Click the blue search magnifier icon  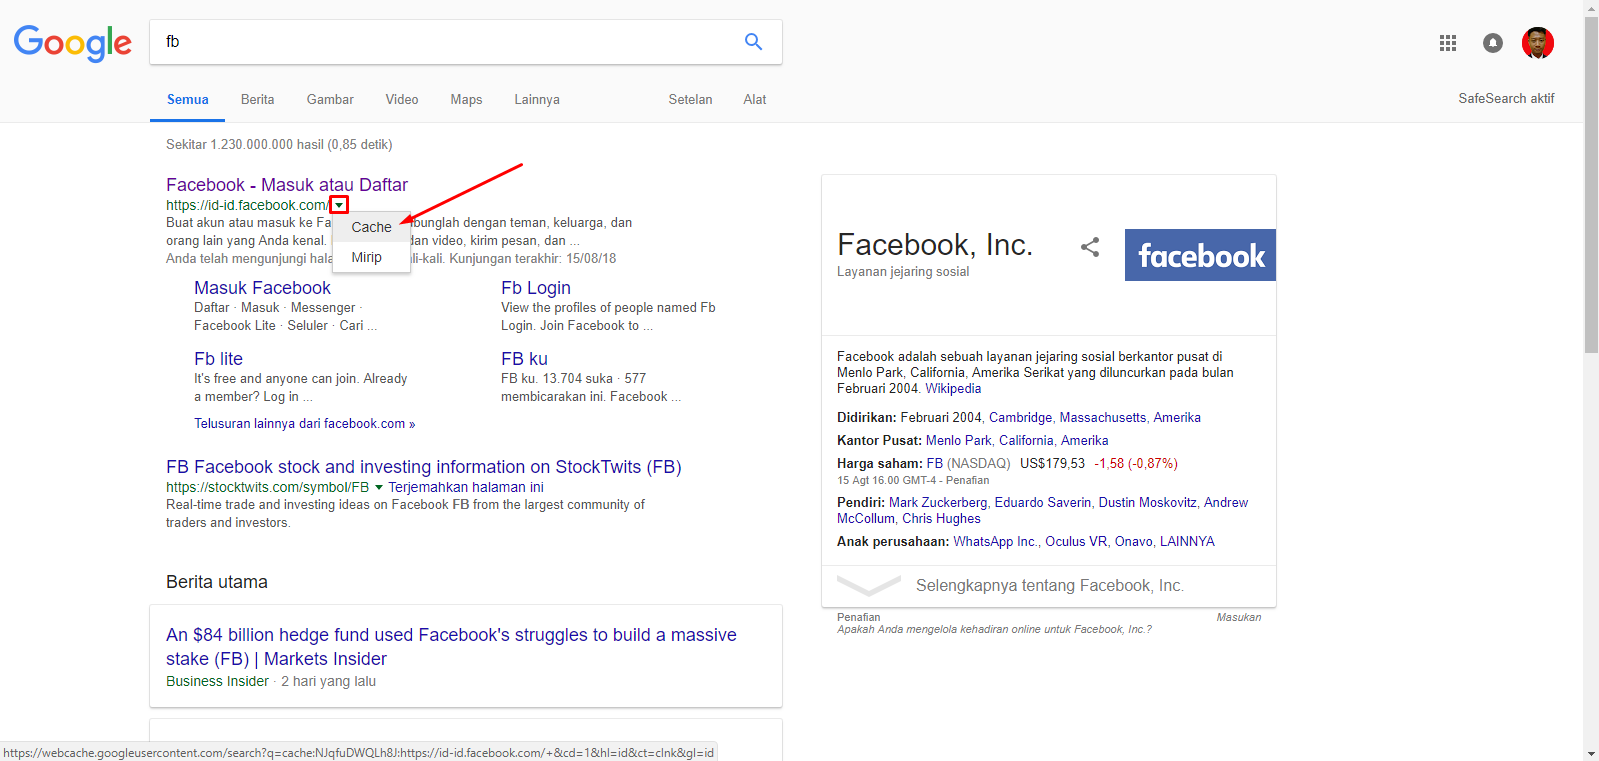coord(753,41)
